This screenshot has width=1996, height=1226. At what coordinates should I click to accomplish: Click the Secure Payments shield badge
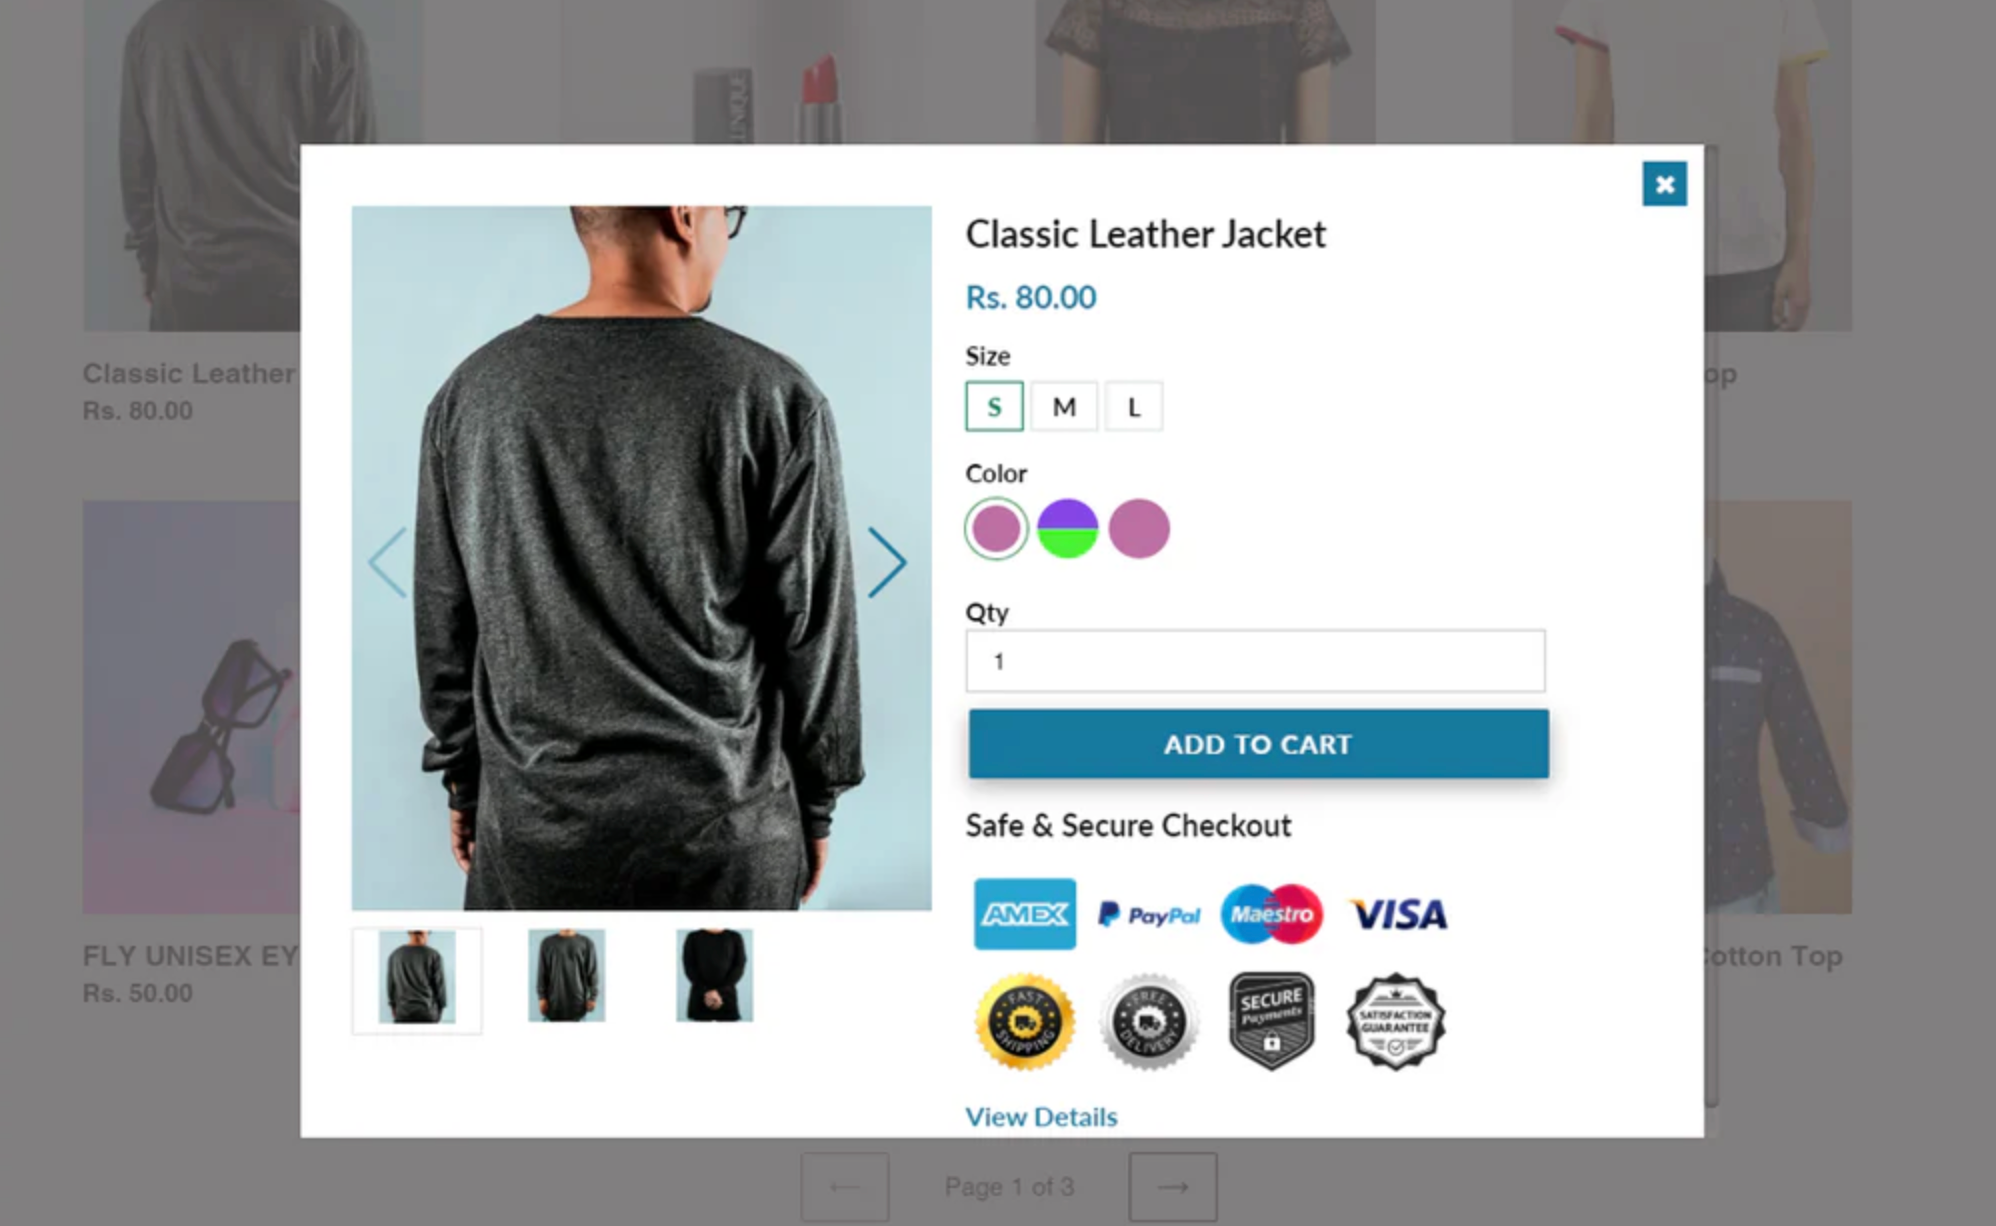tap(1271, 1021)
